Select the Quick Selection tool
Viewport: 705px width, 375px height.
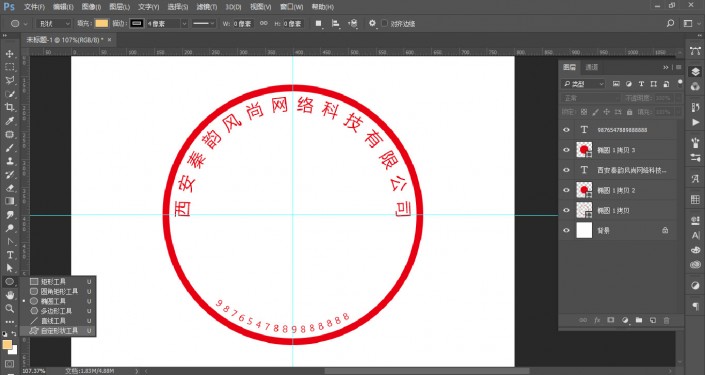point(9,94)
